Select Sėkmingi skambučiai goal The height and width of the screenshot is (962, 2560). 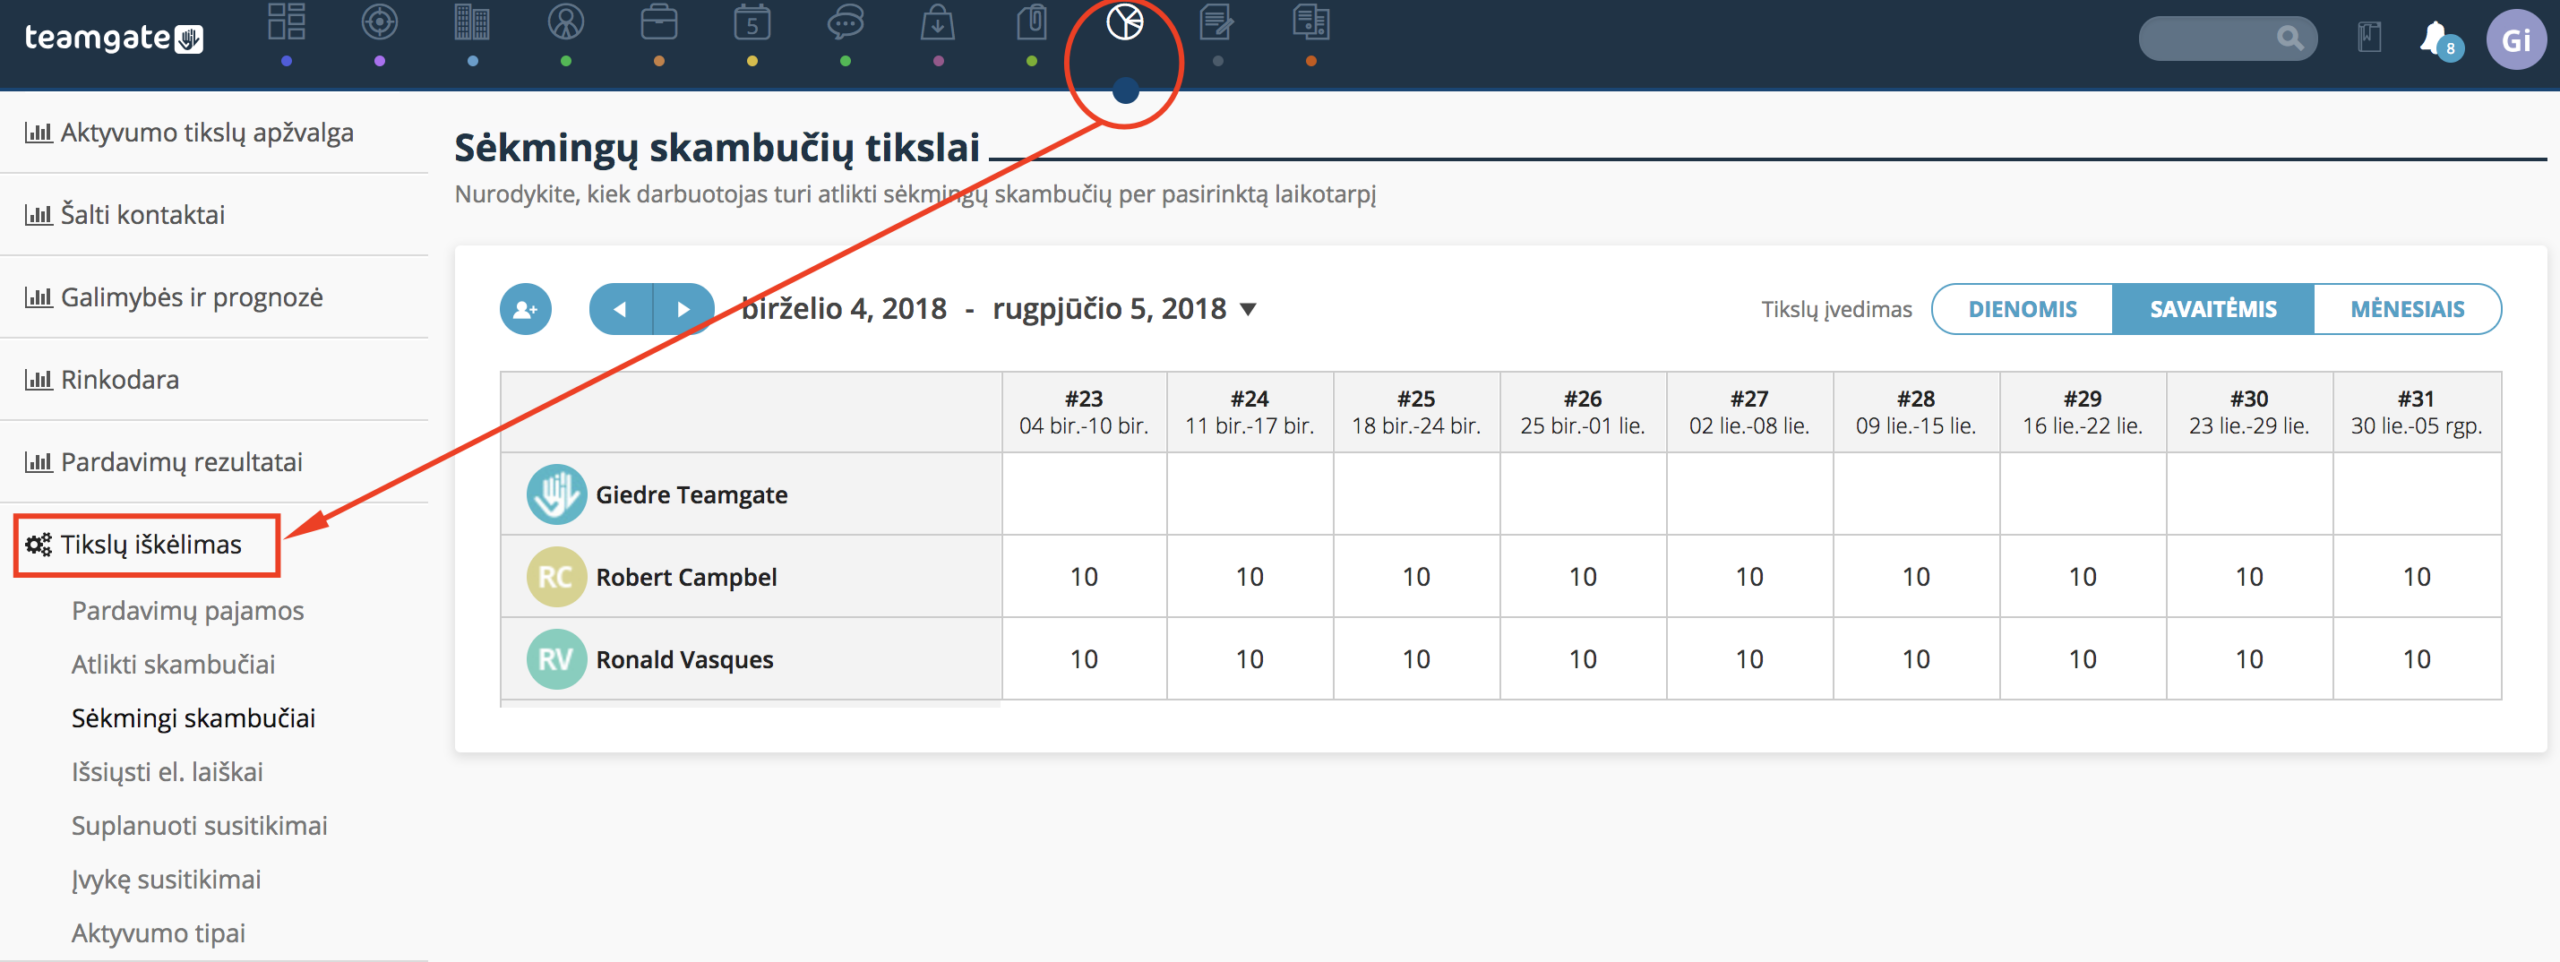tap(193, 719)
